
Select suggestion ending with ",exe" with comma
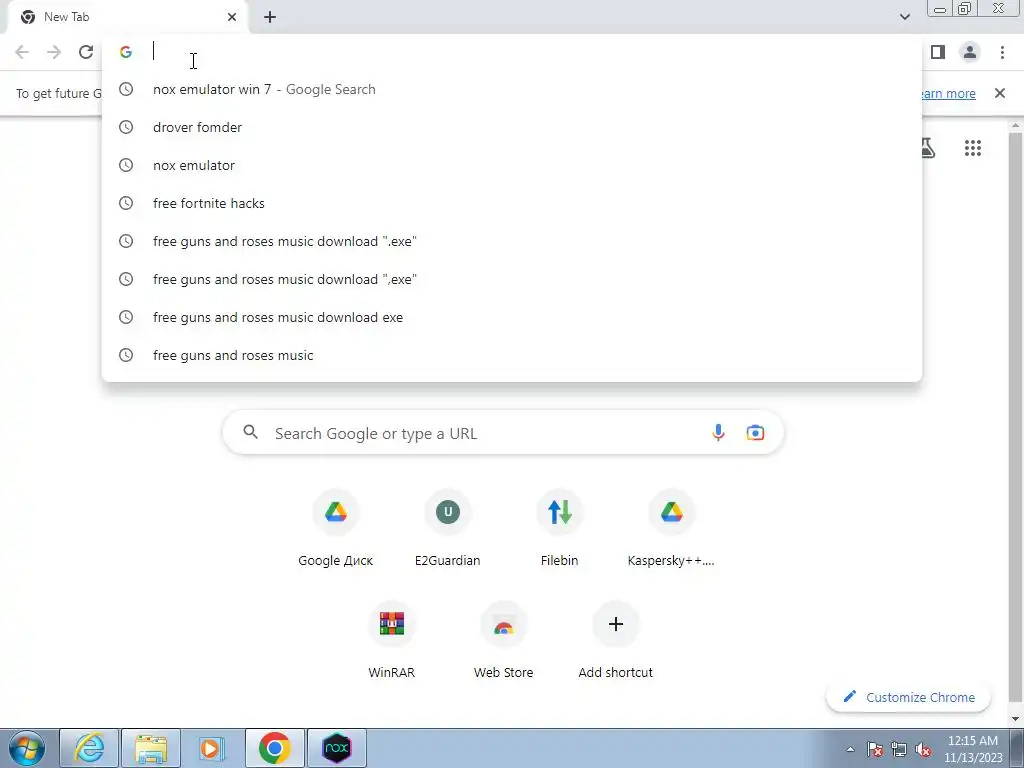coord(512,279)
